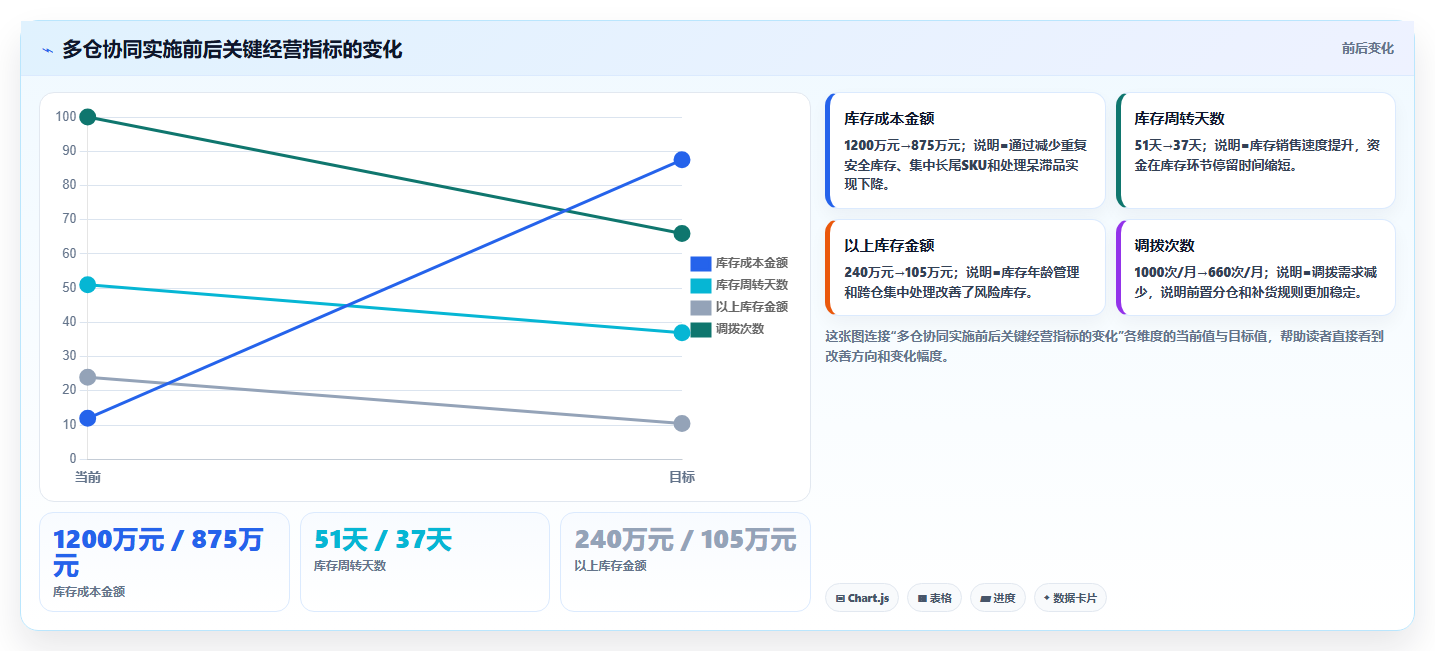
Task: Click the cyan data point at 目标 value 37
Action: pyautogui.click(x=682, y=333)
